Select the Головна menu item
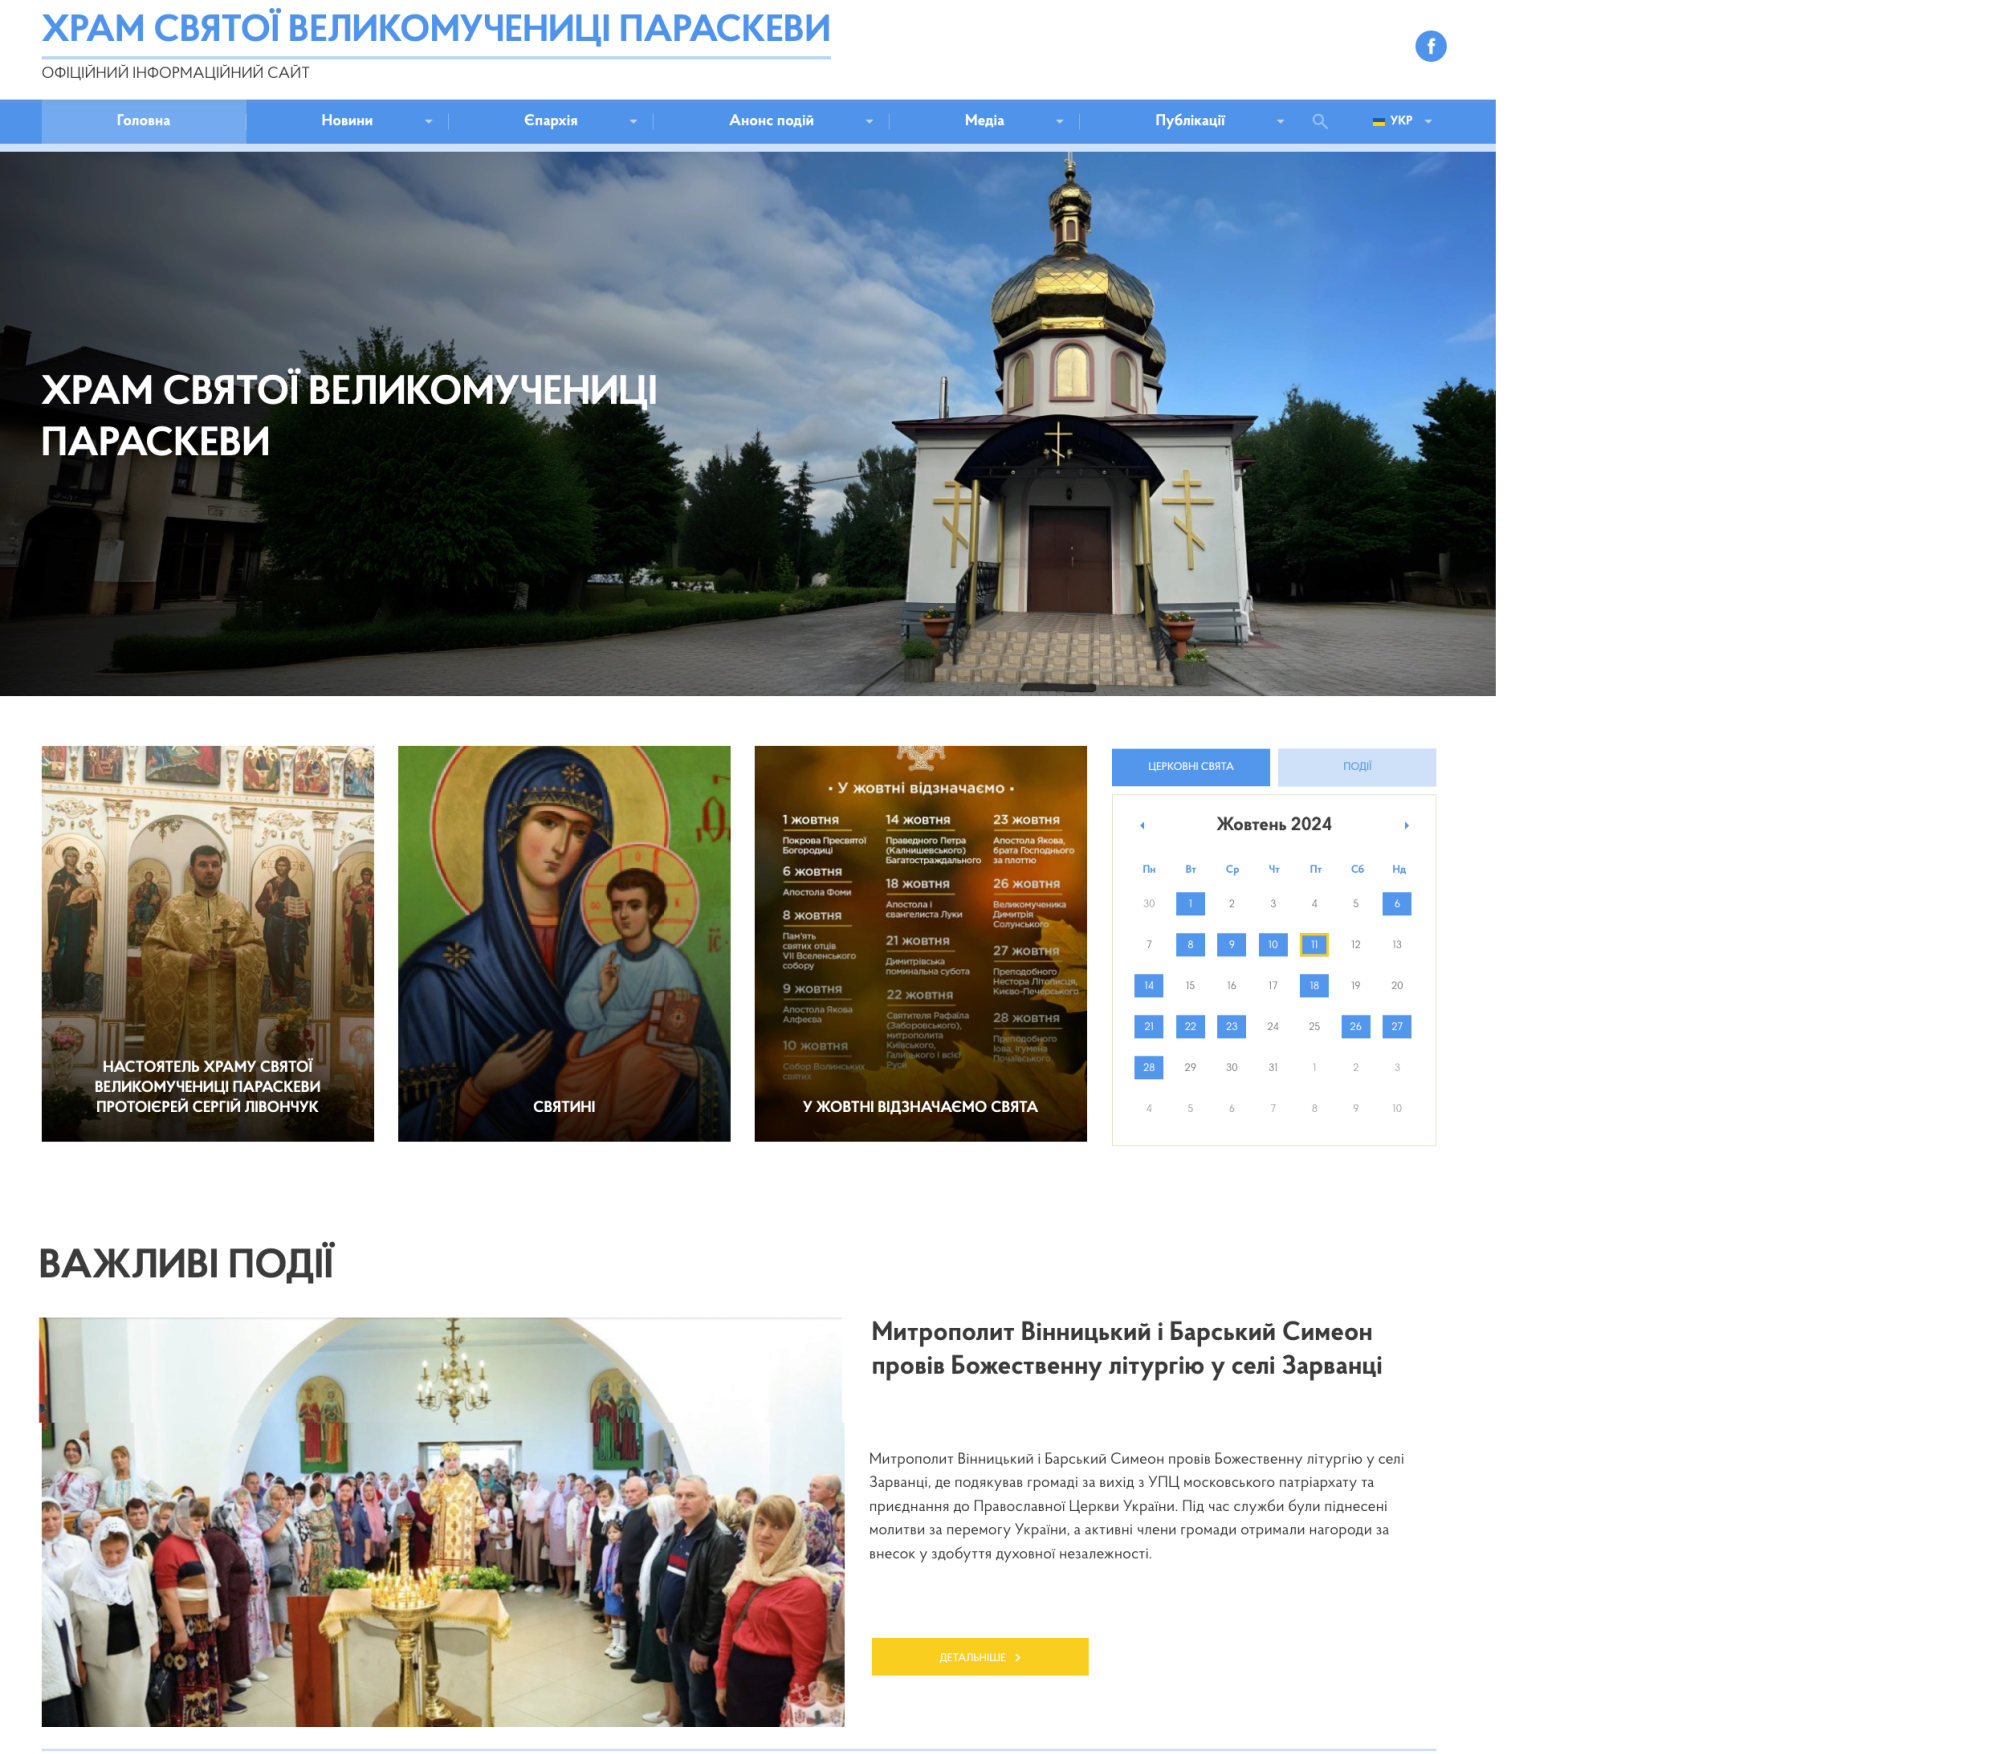The width and height of the screenshot is (2000, 1754). [143, 121]
